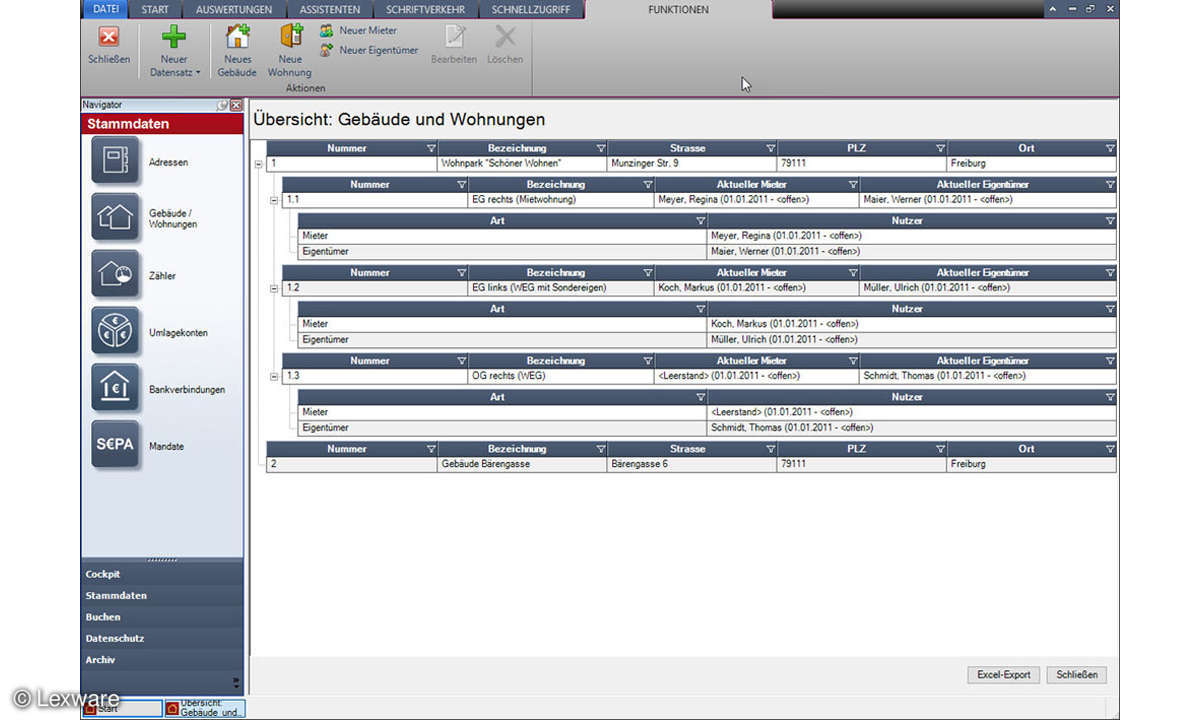Select OG rechts (WEG) cell
Viewport: 1200px width, 720px height.
click(561, 376)
